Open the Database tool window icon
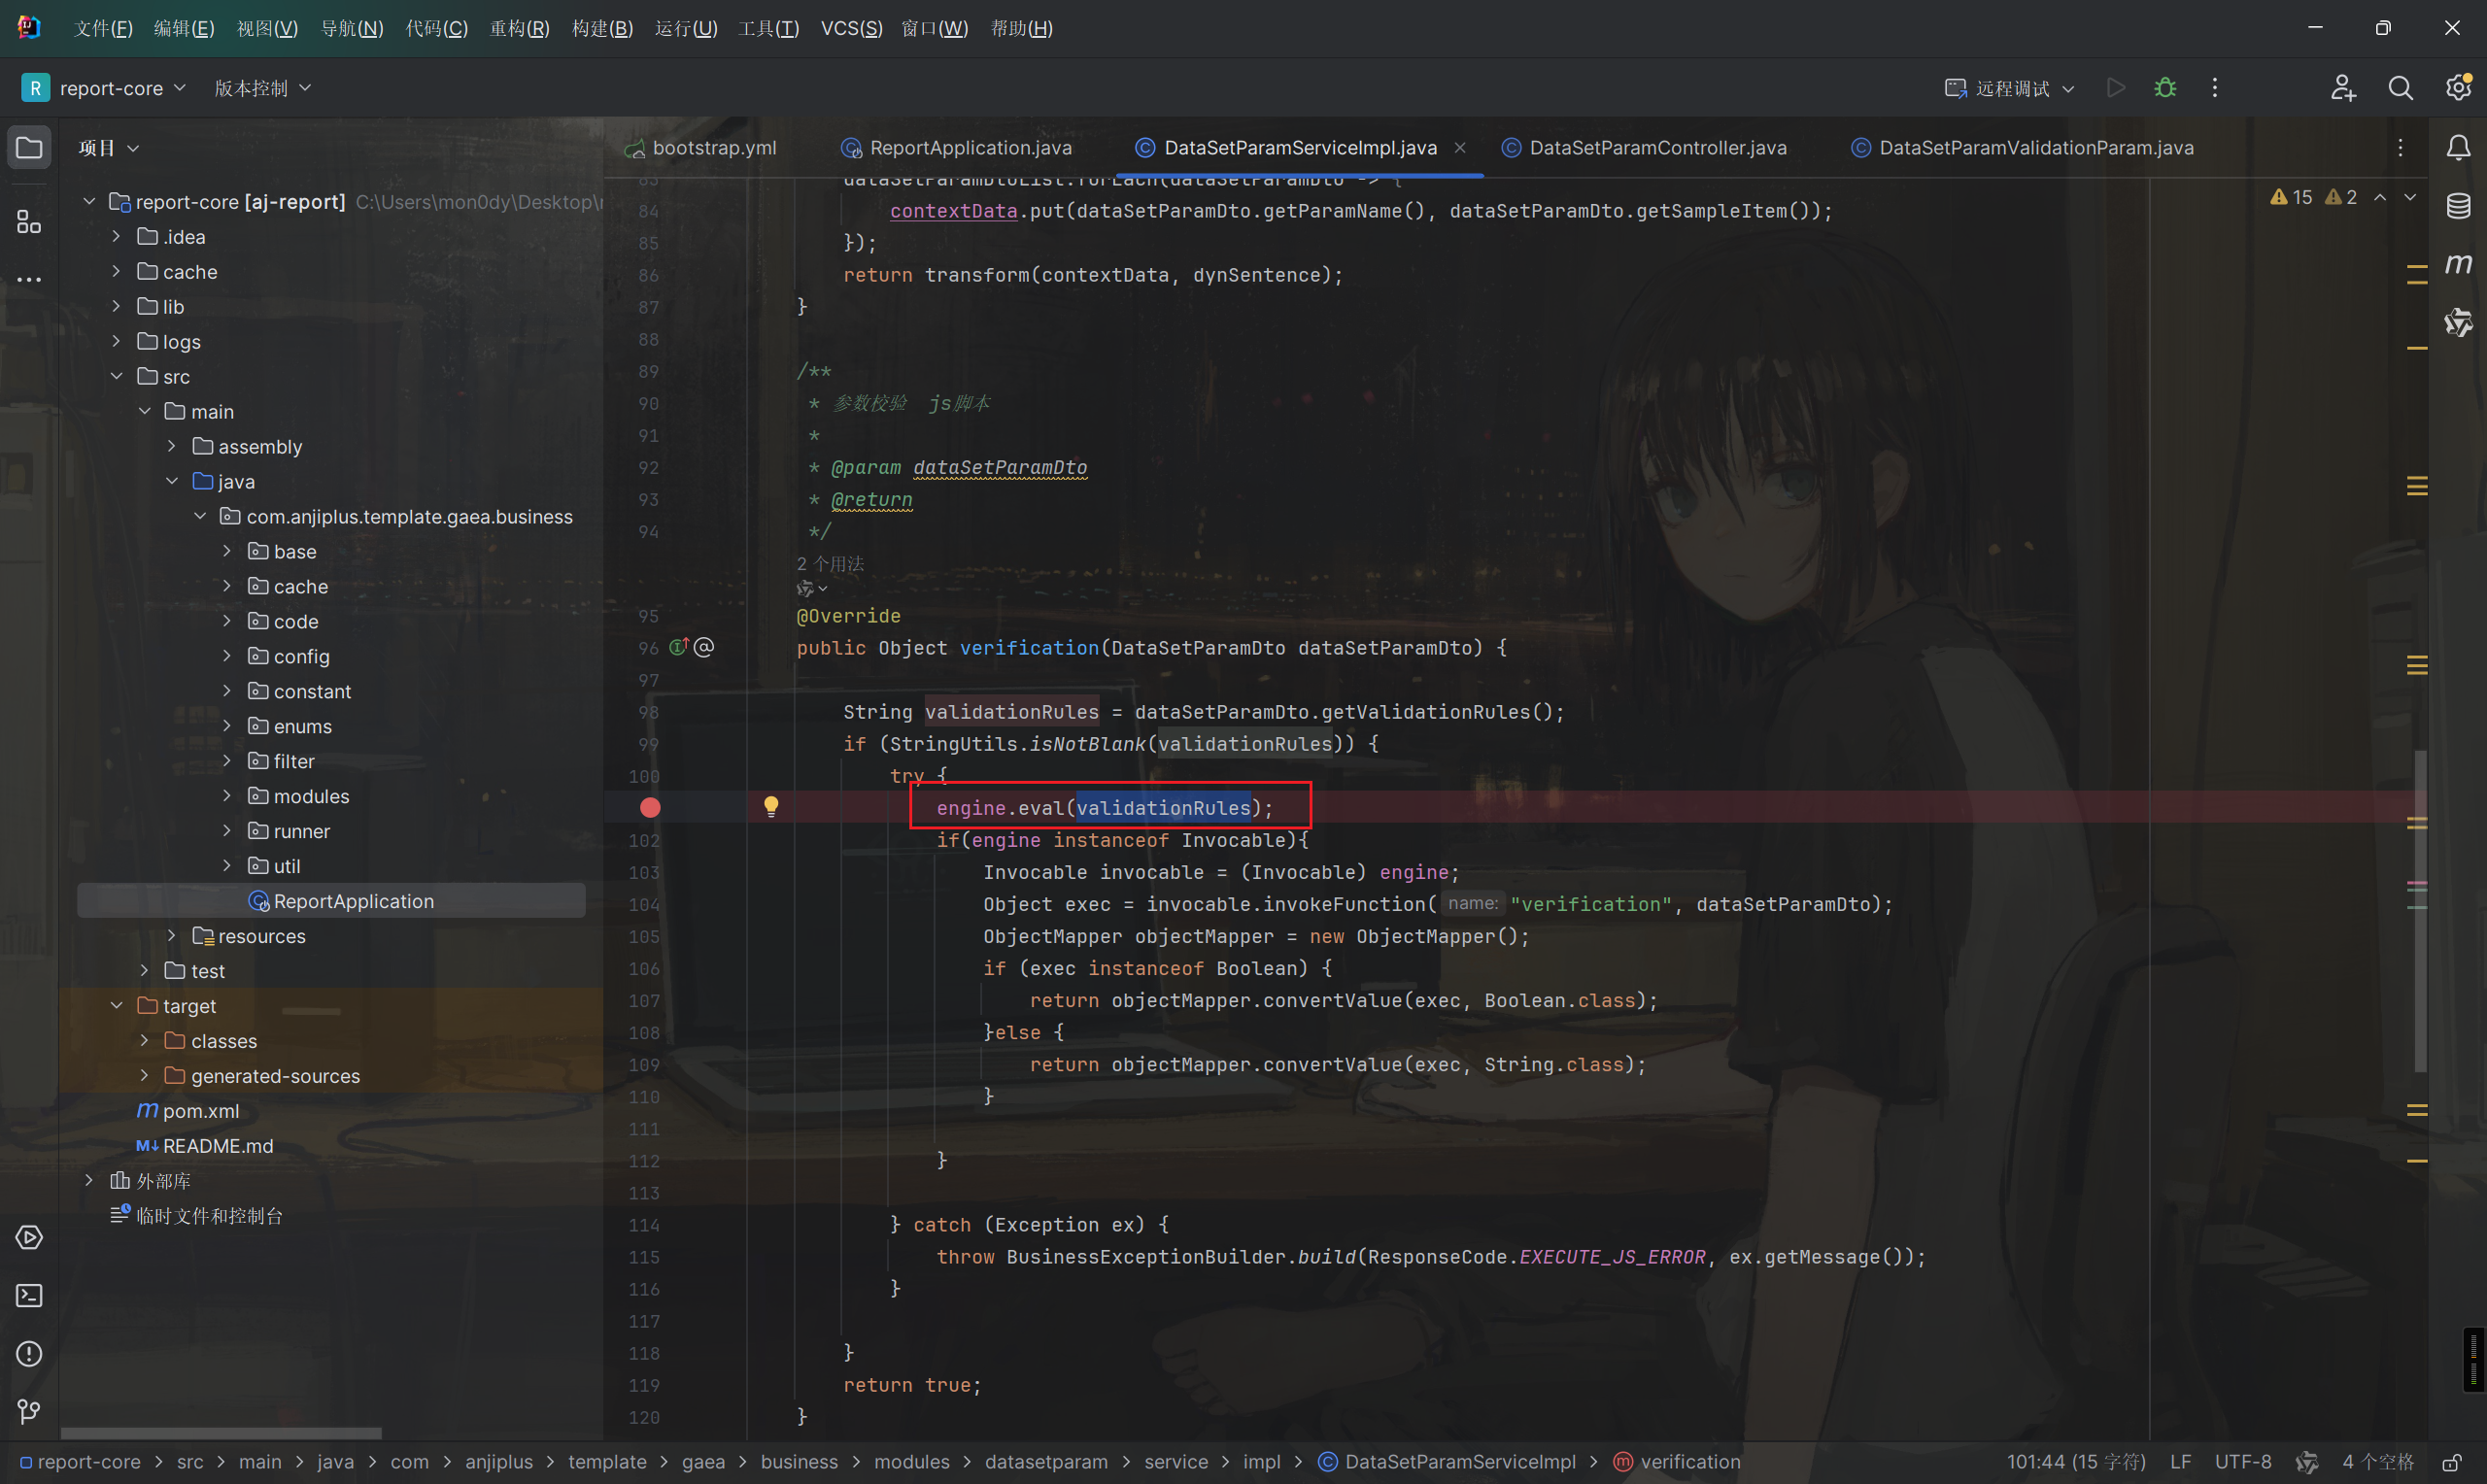 (2458, 206)
